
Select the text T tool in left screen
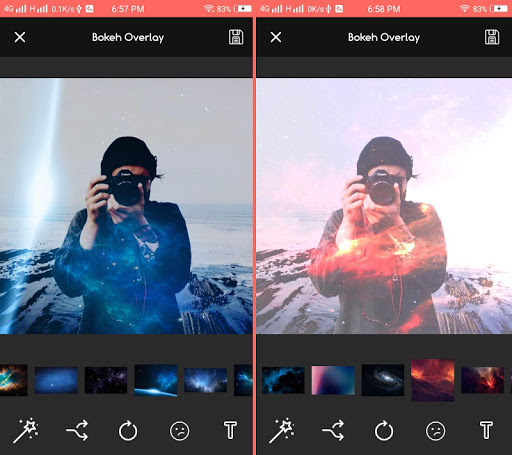tap(230, 430)
